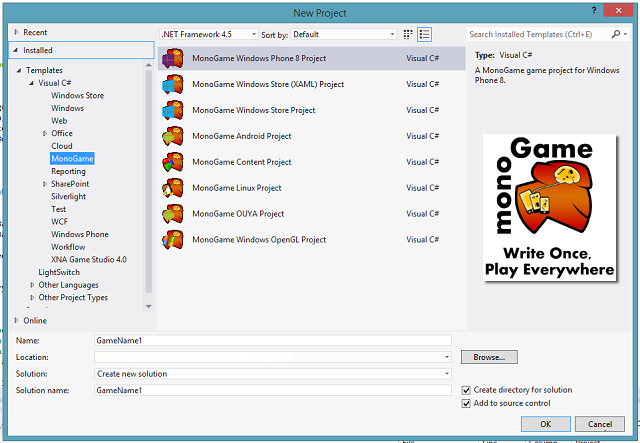Image resolution: width=640 pixels, height=443 pixels.
Task: Select the WCF template category
Action: click(x=60, y=222)
